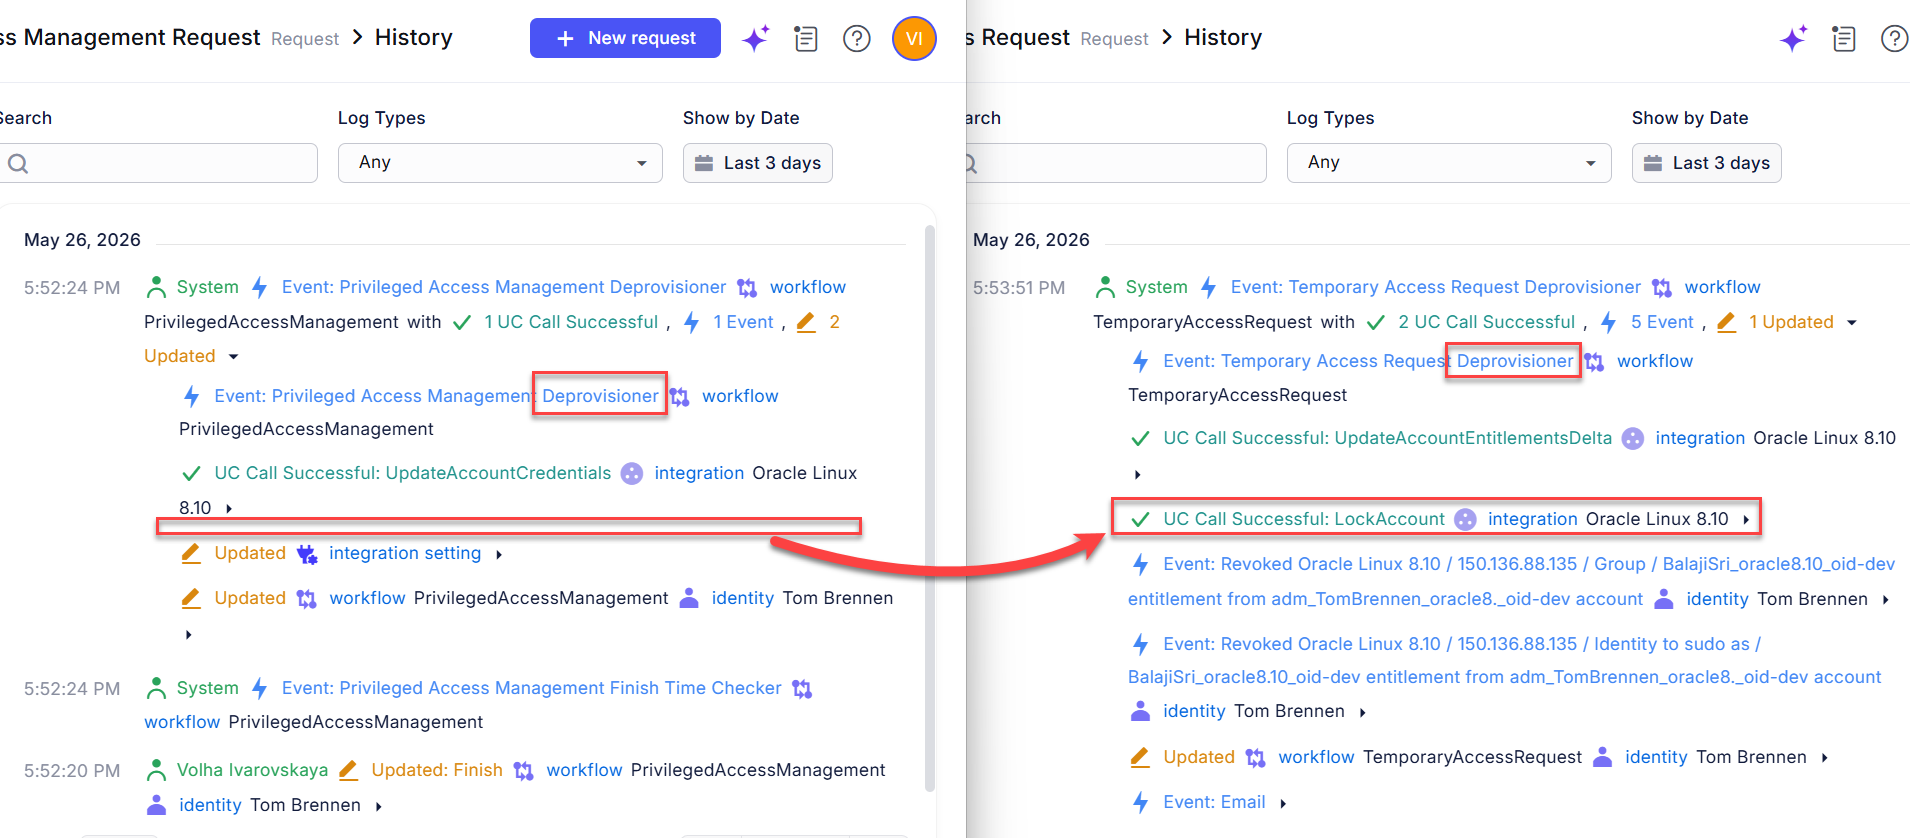Viewport: 1910px width, 838px height.
Task: Open Privileged Access Management Deprovisioner event header link
Action: pos(504,288)
